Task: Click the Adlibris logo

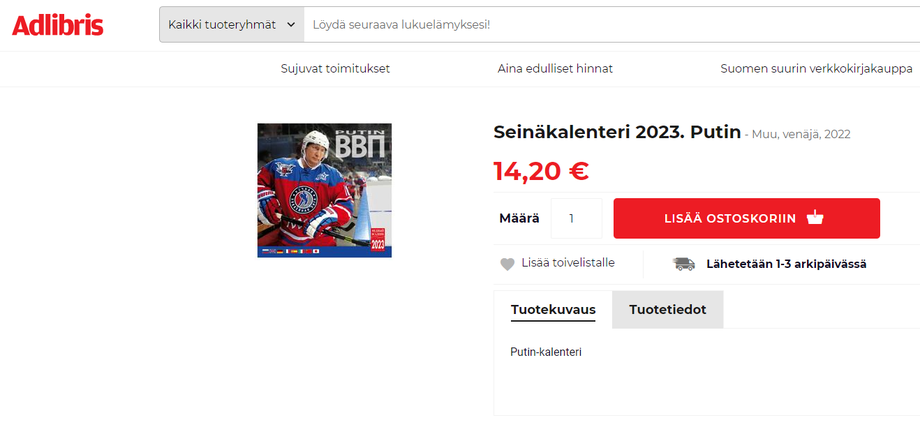Action: coord(58,25)
